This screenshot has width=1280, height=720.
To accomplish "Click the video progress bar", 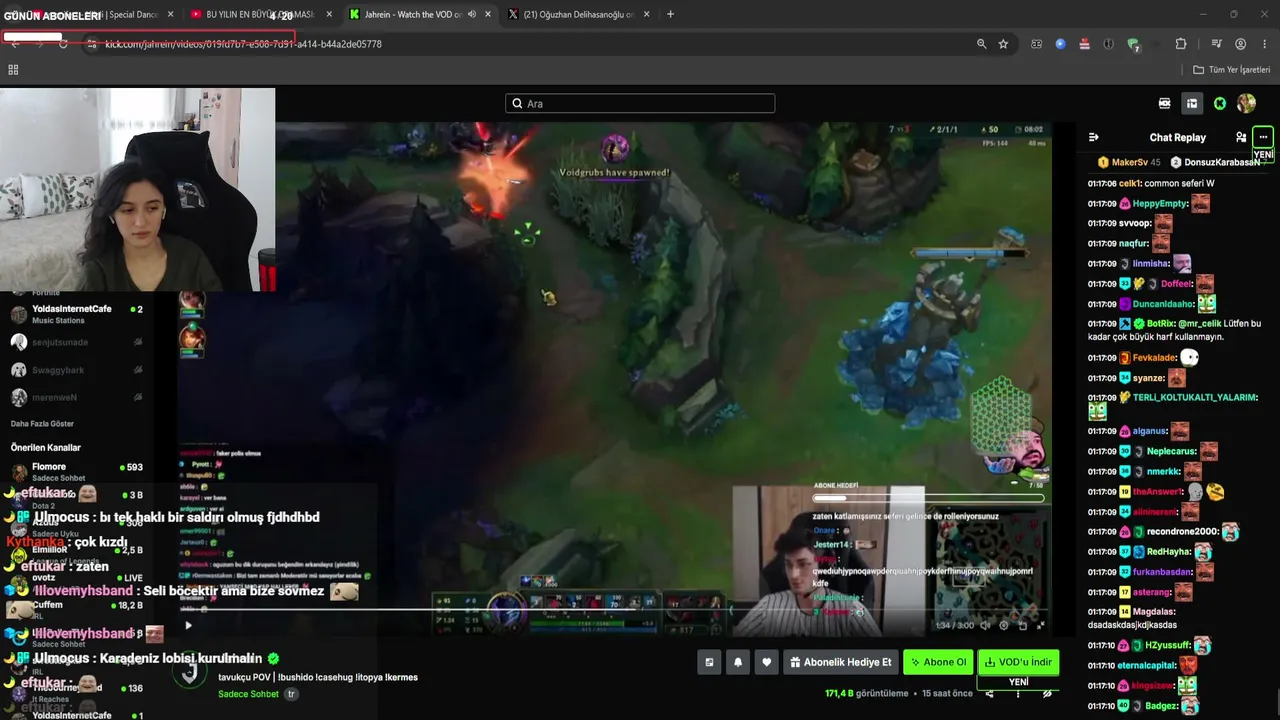I will [x=612, y=609].
